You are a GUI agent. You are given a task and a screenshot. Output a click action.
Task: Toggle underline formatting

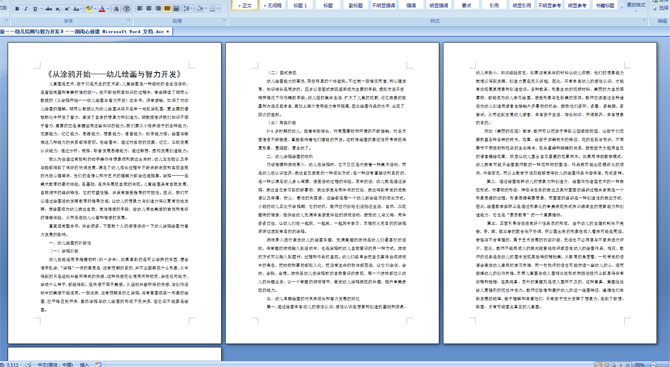(35, 9)
